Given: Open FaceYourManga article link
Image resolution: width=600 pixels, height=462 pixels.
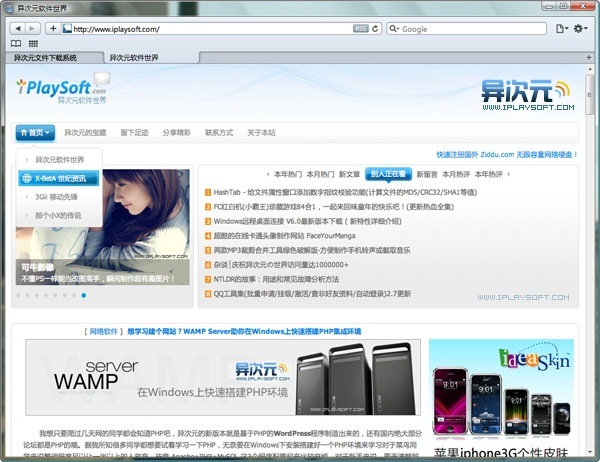Looking at the screenshot, I should tap(284, 236).
